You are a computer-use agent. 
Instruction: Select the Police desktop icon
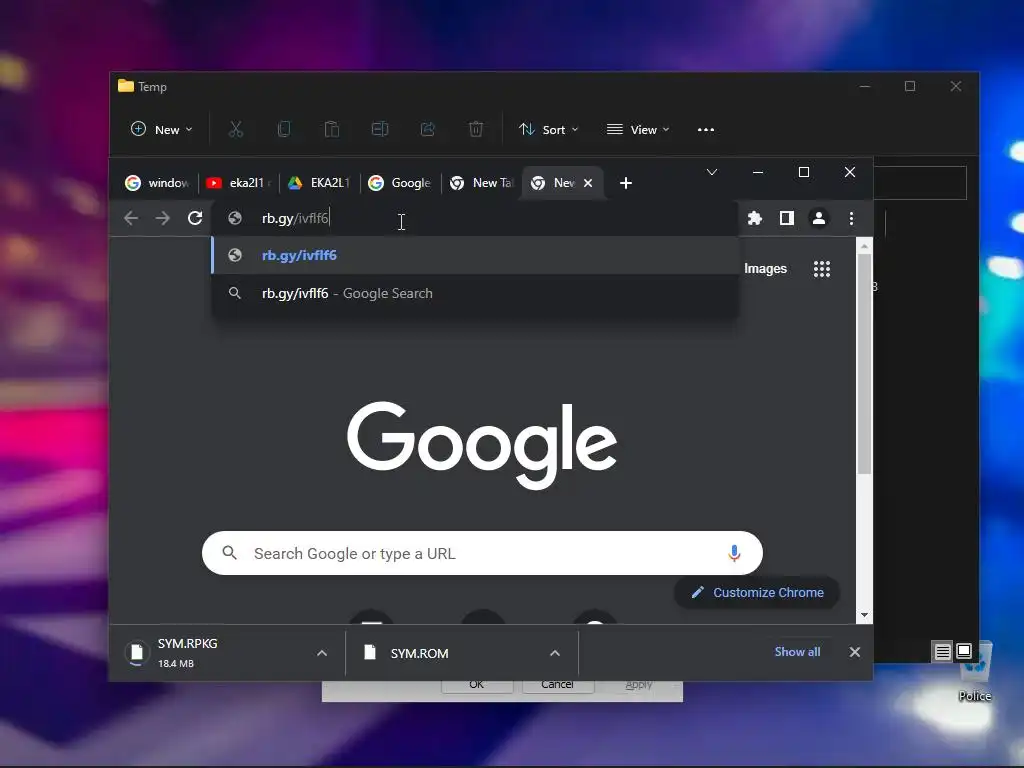pyautogui.click(x=974, y=673)
